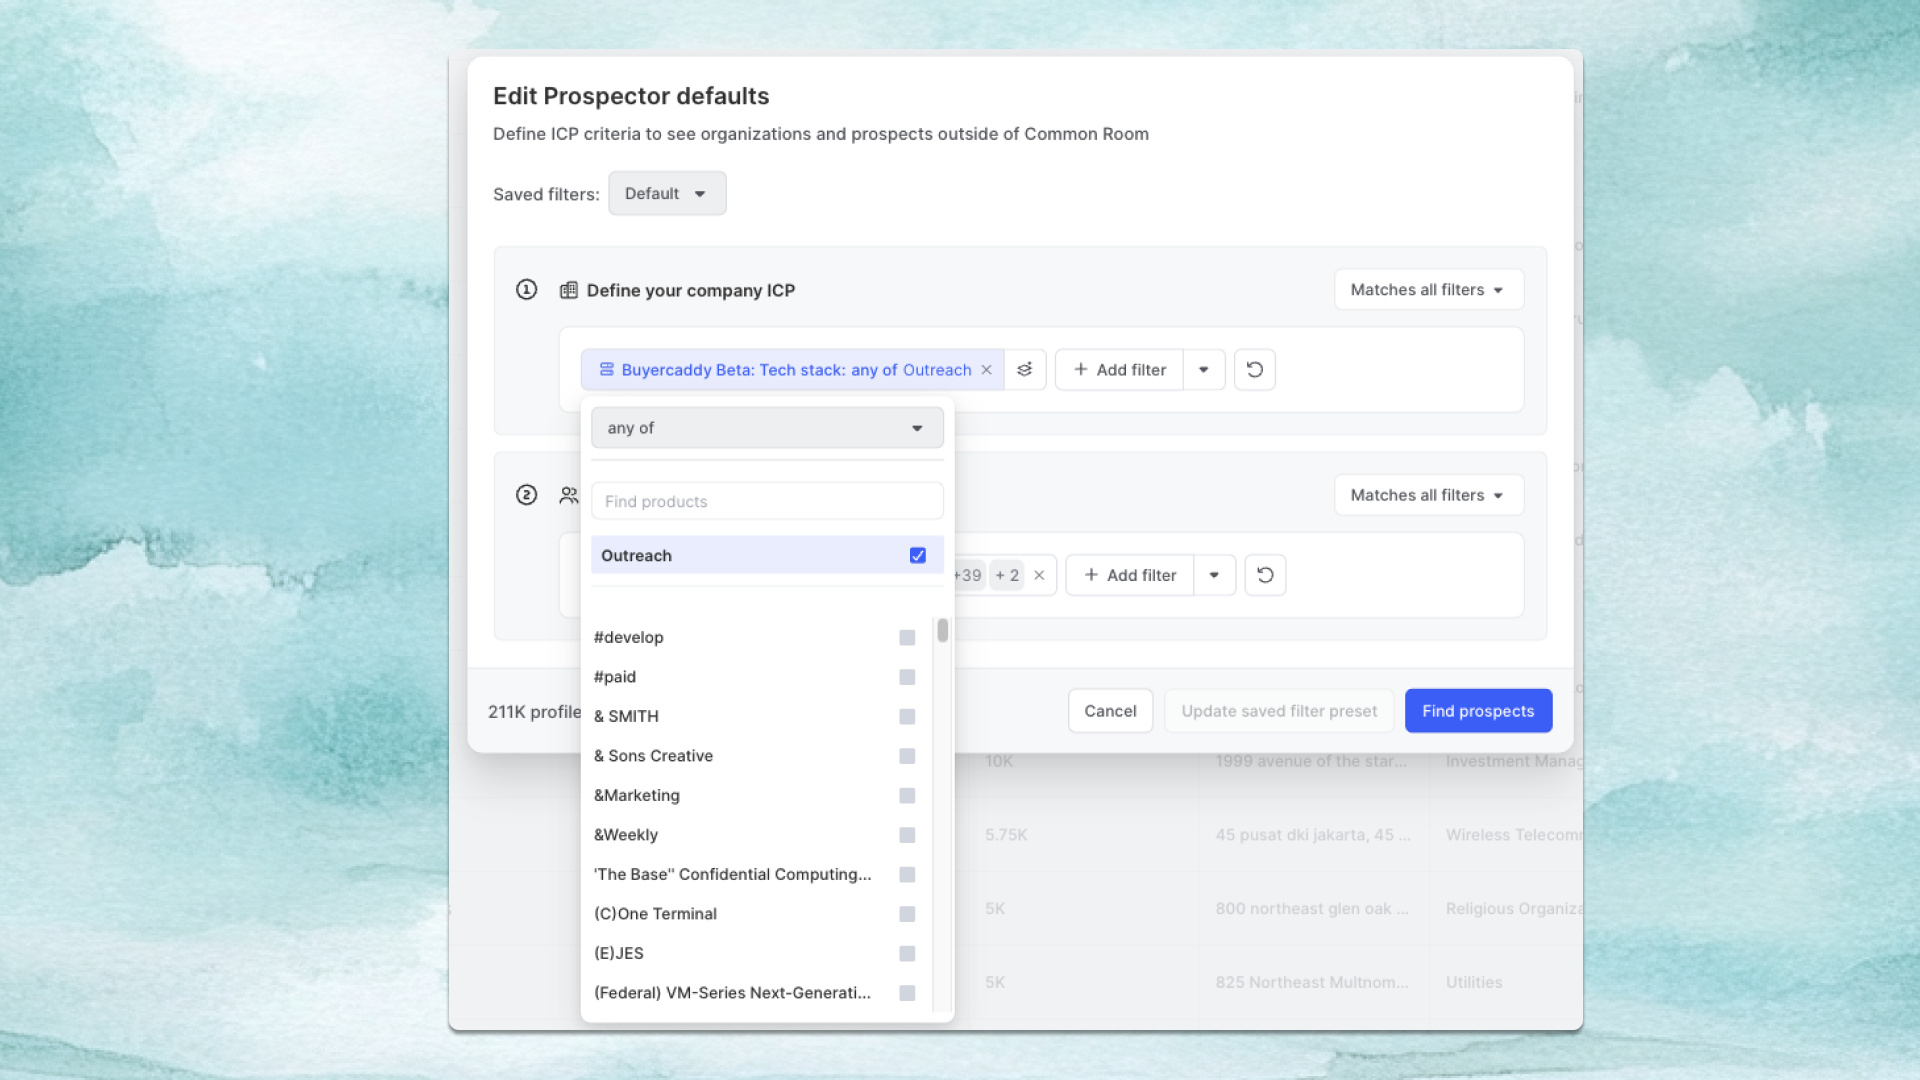This screenshot has width=1920, height=1080.
Task: Reset prospect filters with circular arrow icon
Action: coord(1265,575)
